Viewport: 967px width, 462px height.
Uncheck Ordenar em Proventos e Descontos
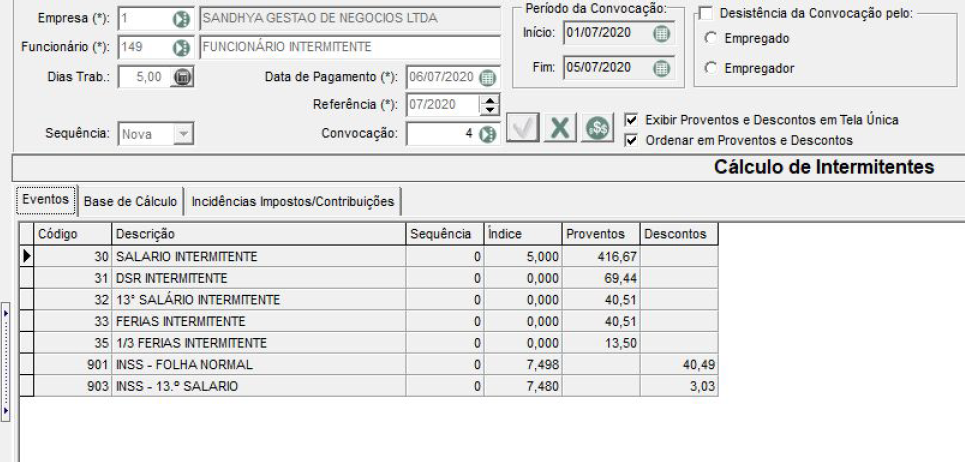coord(632,140)
